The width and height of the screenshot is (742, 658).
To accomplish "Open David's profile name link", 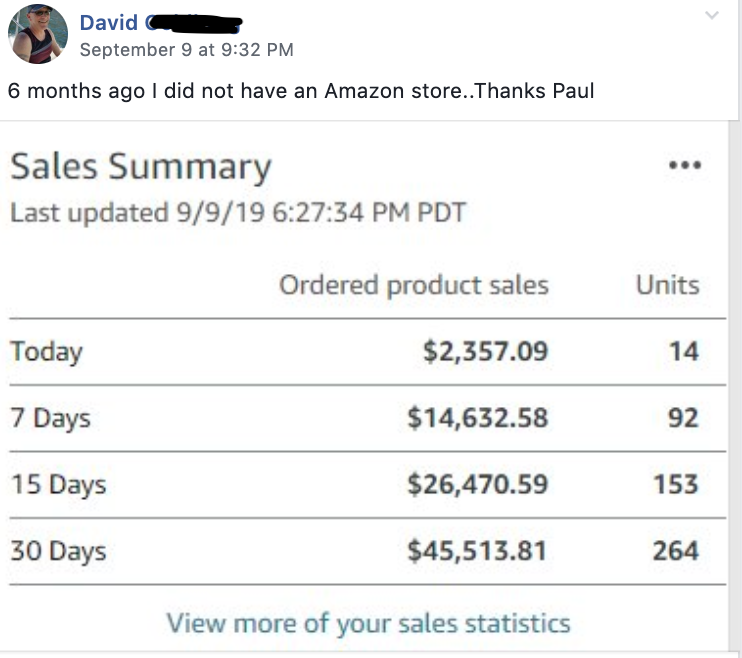I will [x=161, y=23].
